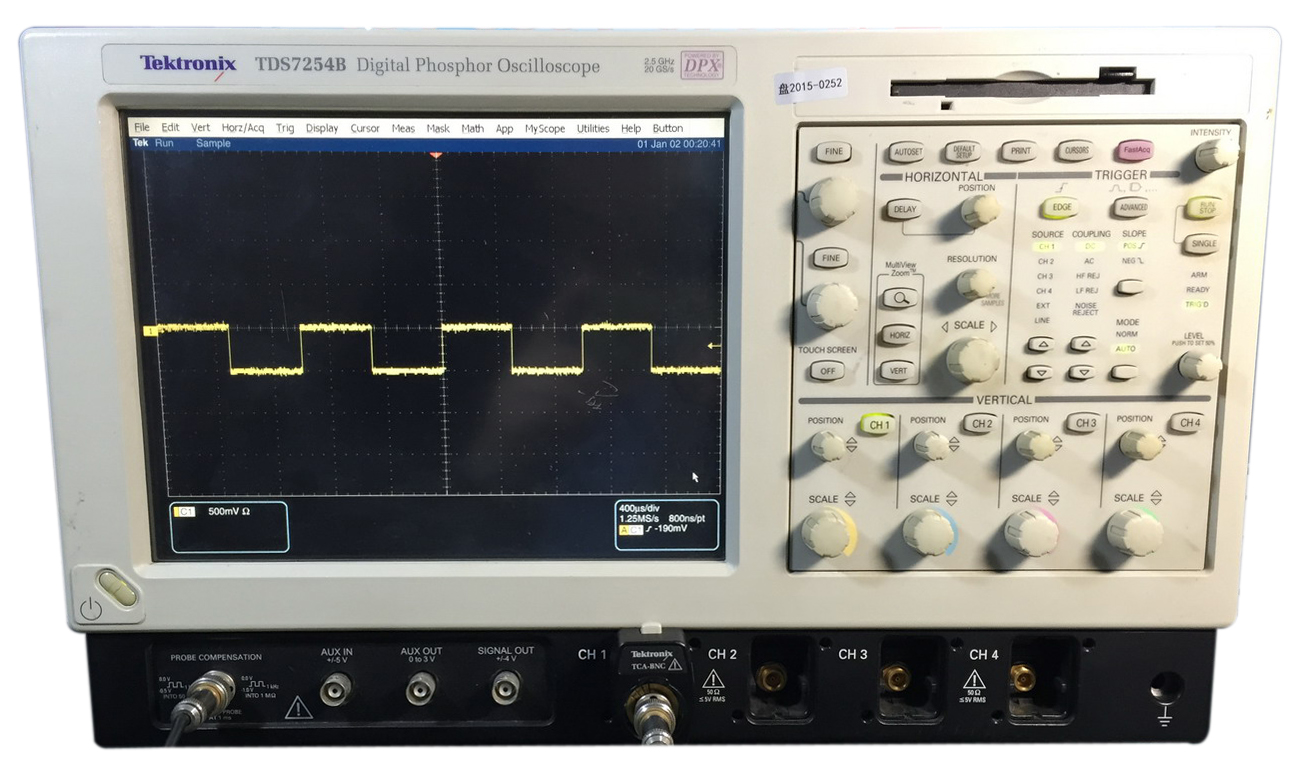
Task: Touch the upper multipurpose knob below top FINE
Action: click(x=832, y=200)
